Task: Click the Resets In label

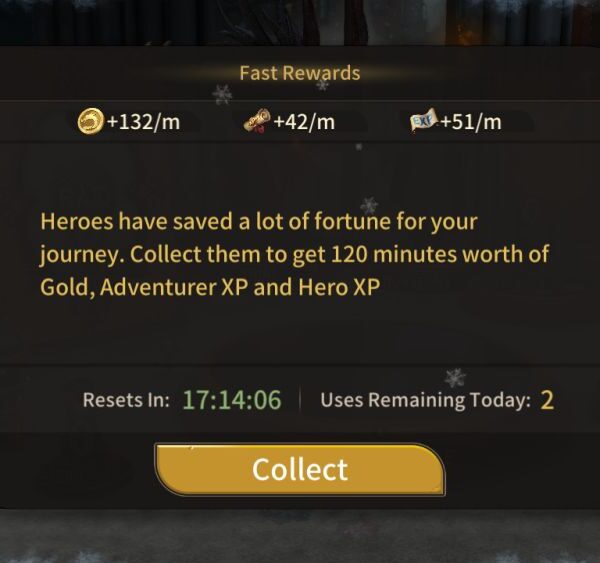Action: coord(126,400)
